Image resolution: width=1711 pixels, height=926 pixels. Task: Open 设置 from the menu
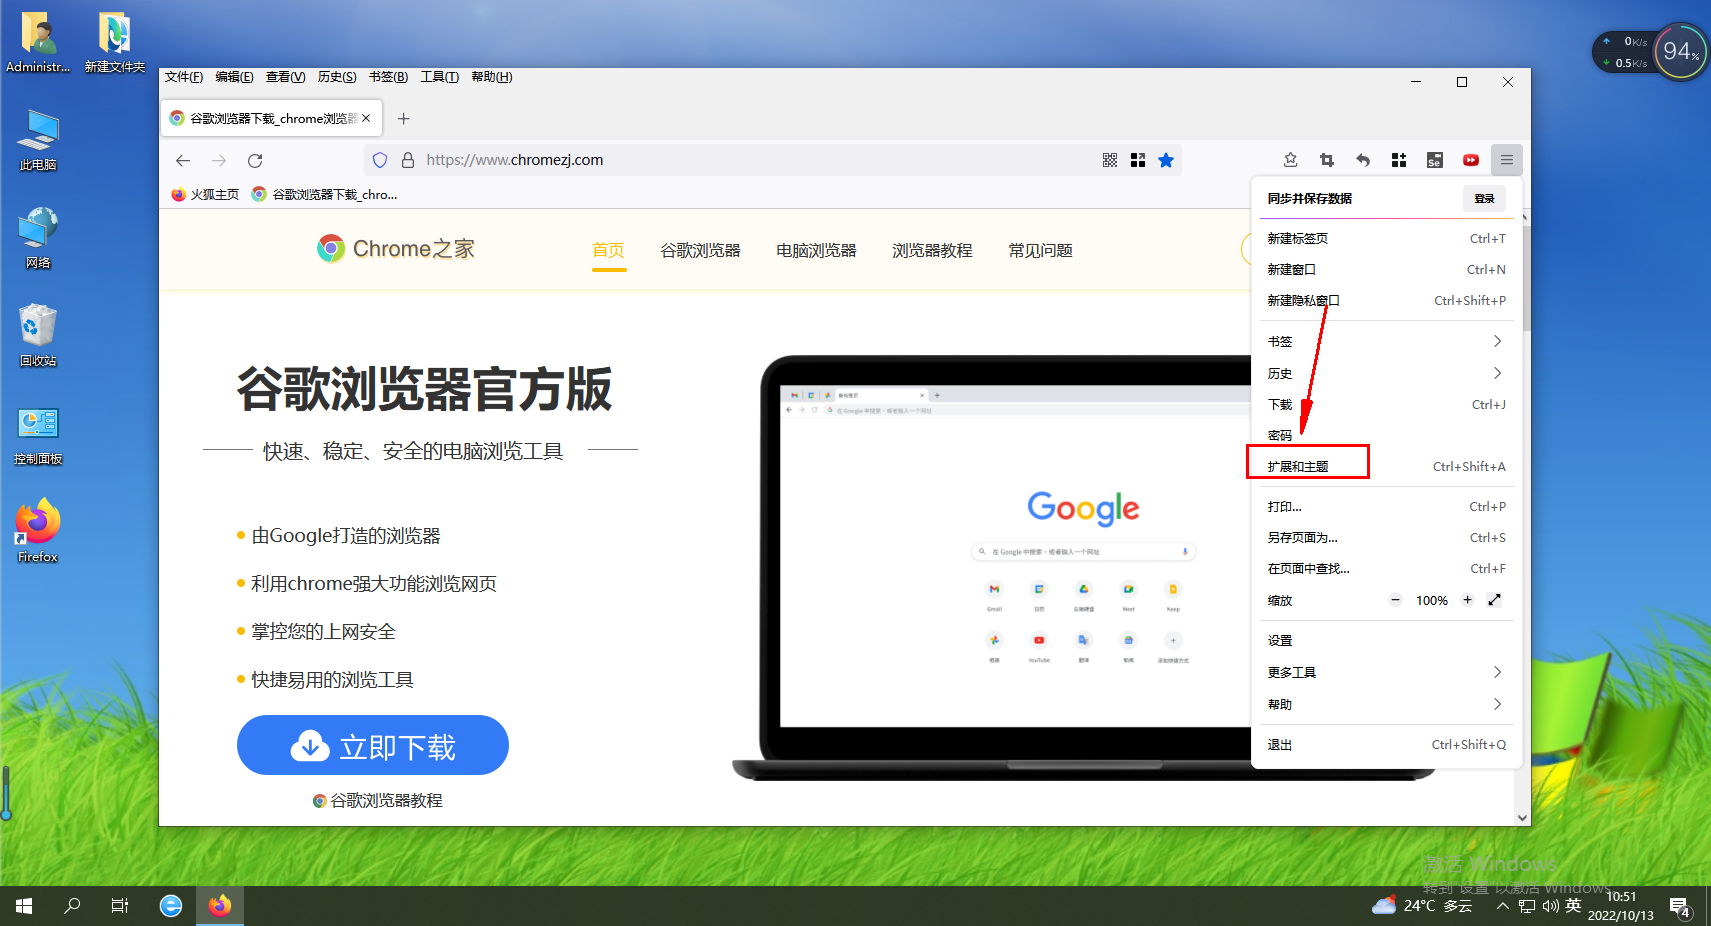(x=1386, y=640)
